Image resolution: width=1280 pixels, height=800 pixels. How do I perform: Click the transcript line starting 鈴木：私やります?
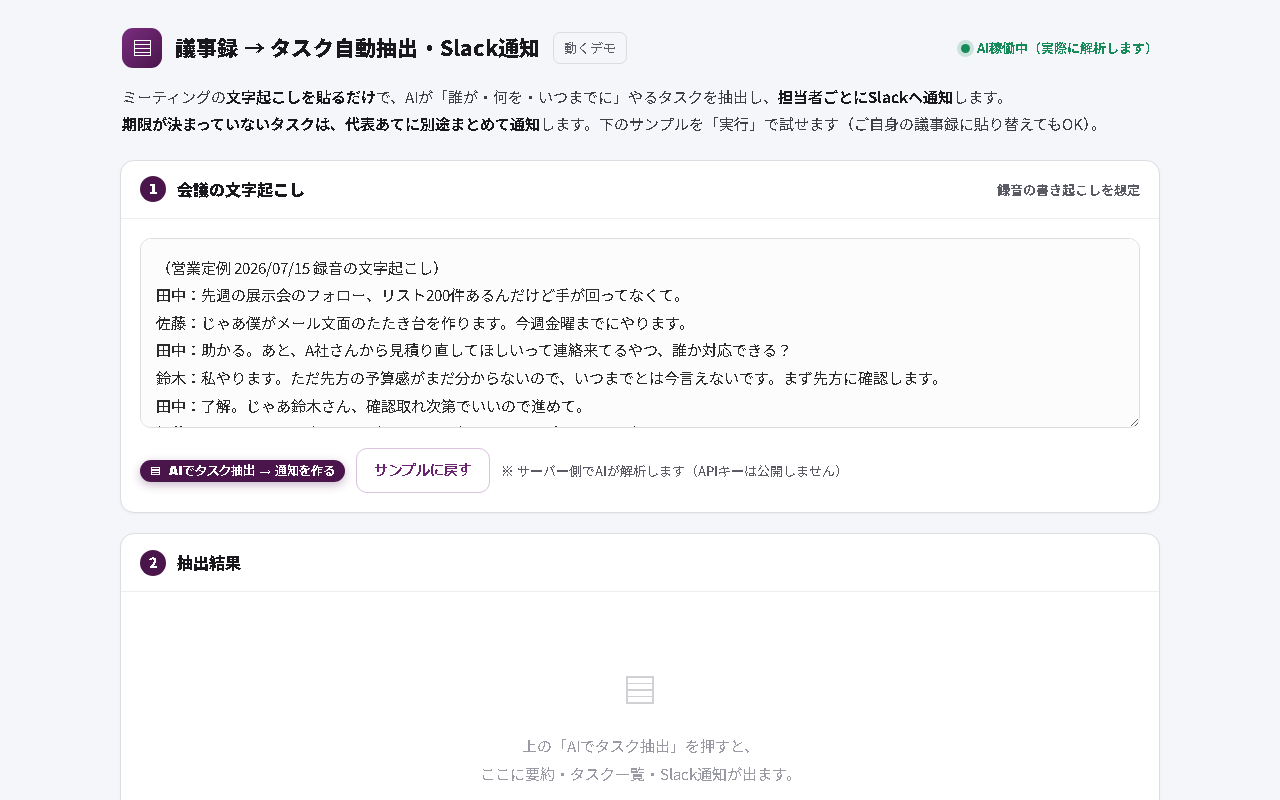(x=548, y=378)
